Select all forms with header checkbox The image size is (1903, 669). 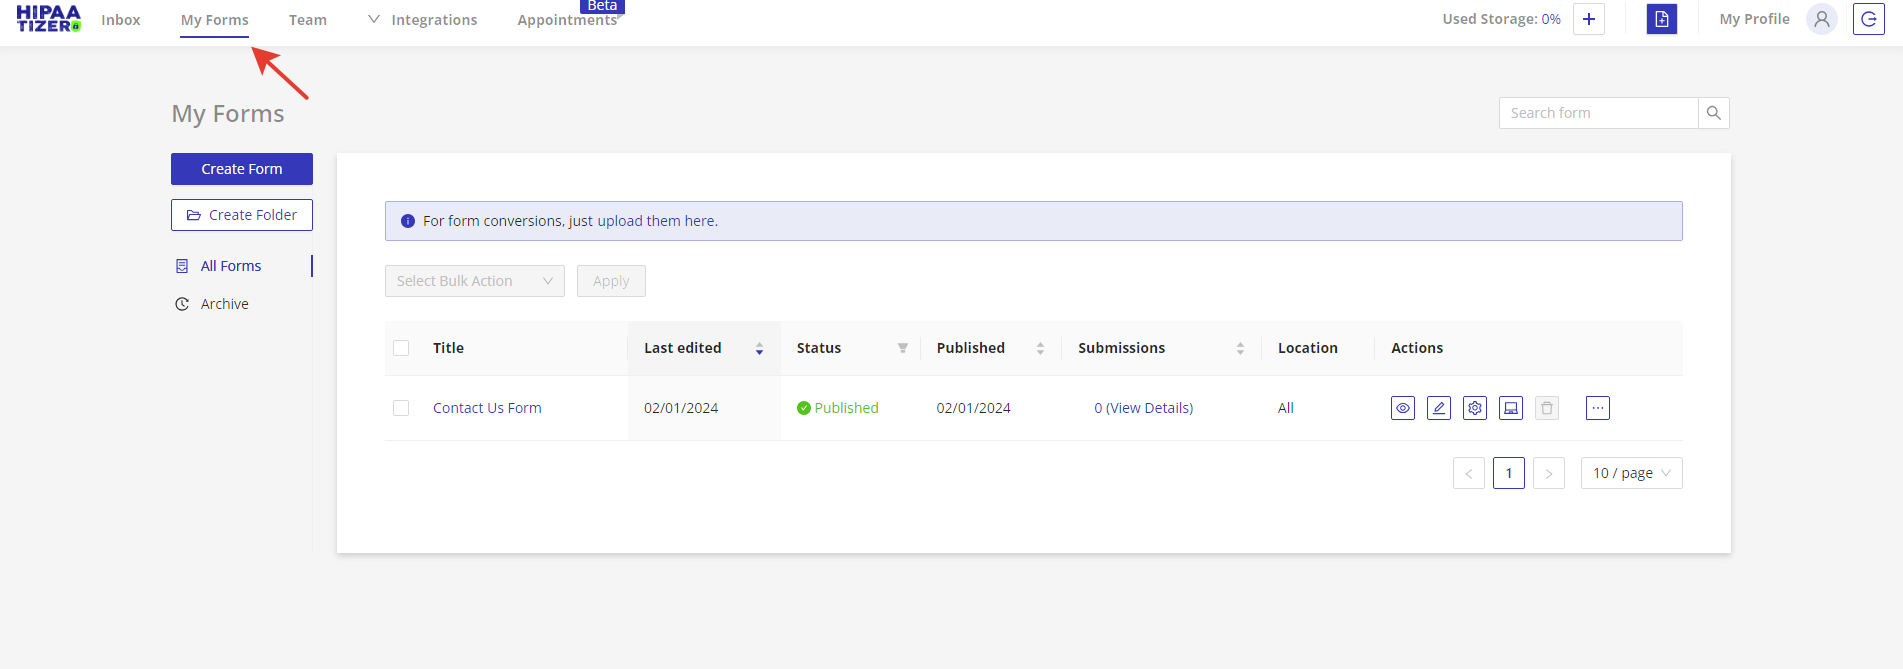point(401,348)
